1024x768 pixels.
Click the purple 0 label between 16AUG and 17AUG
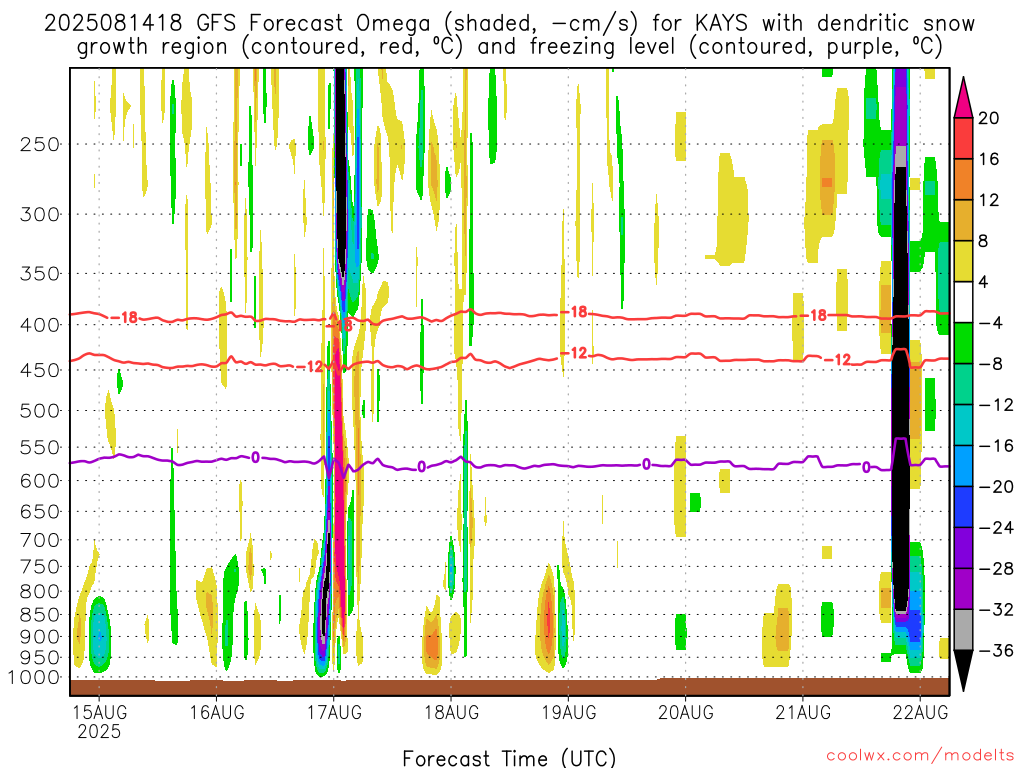pos(255,457)
